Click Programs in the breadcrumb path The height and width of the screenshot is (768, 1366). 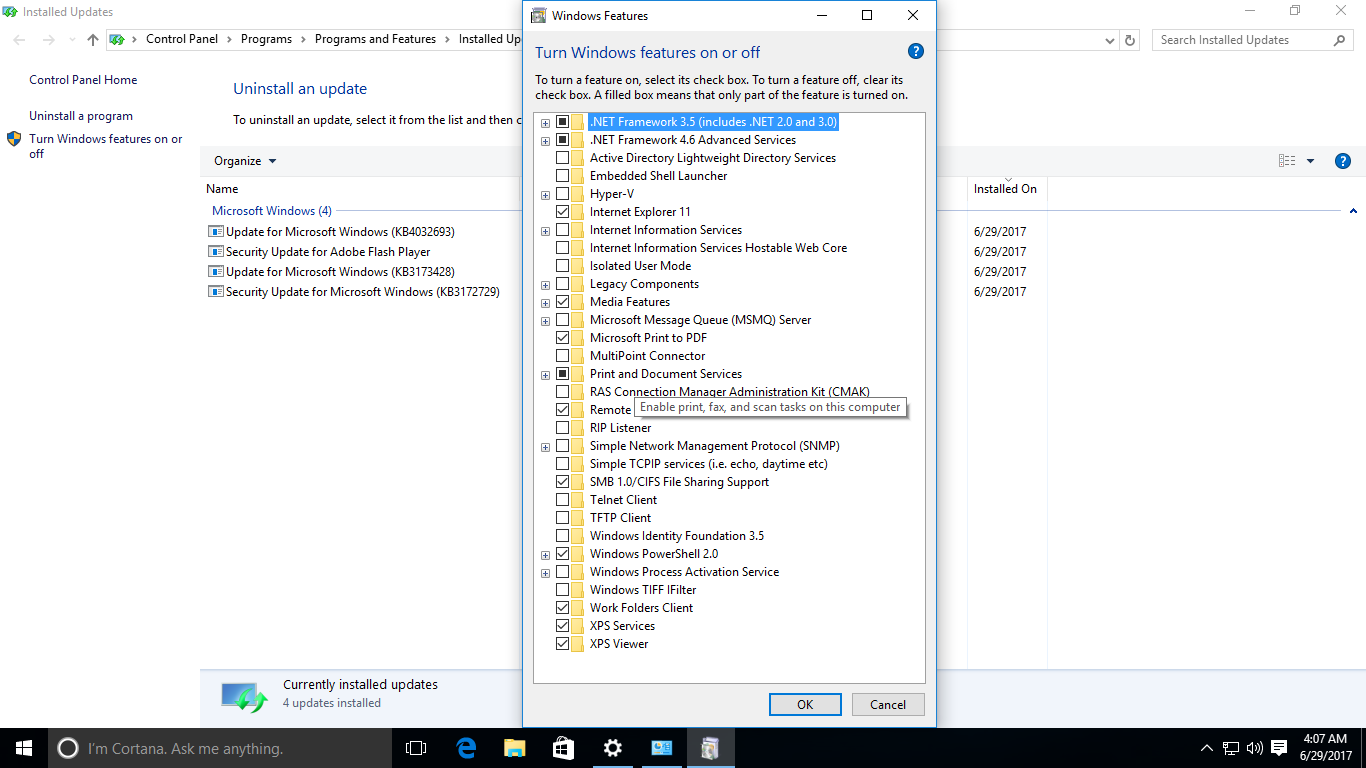266,39
